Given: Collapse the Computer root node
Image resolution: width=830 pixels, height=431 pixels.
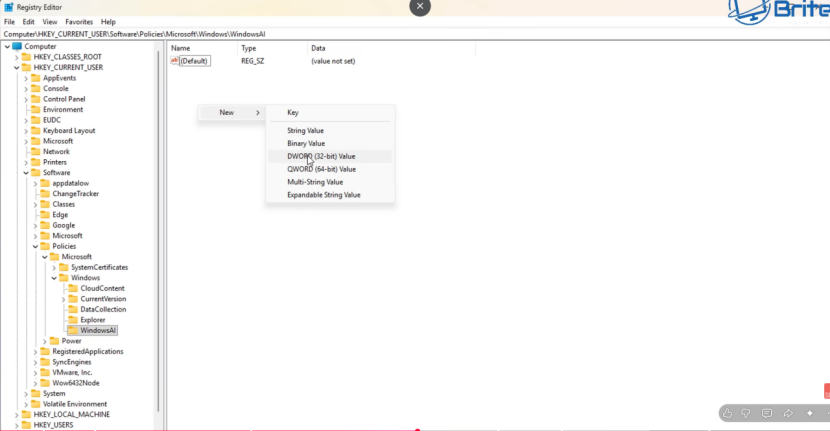Looking at the screenshot, I should 7,47.
